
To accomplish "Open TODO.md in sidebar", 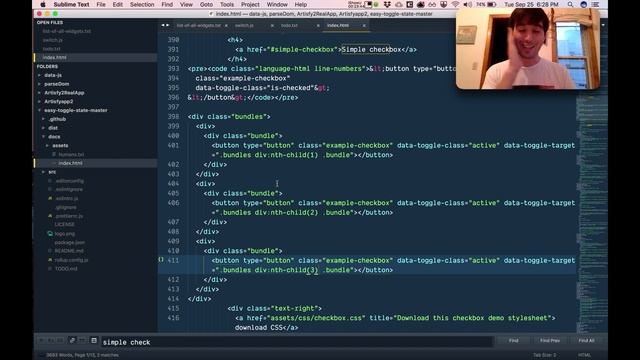I will [66, 269].
